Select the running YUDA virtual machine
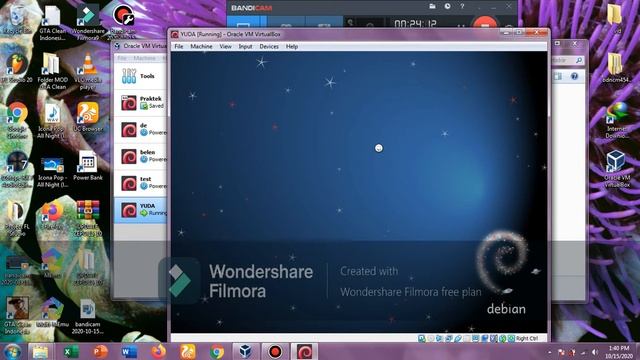 (140, 210)
